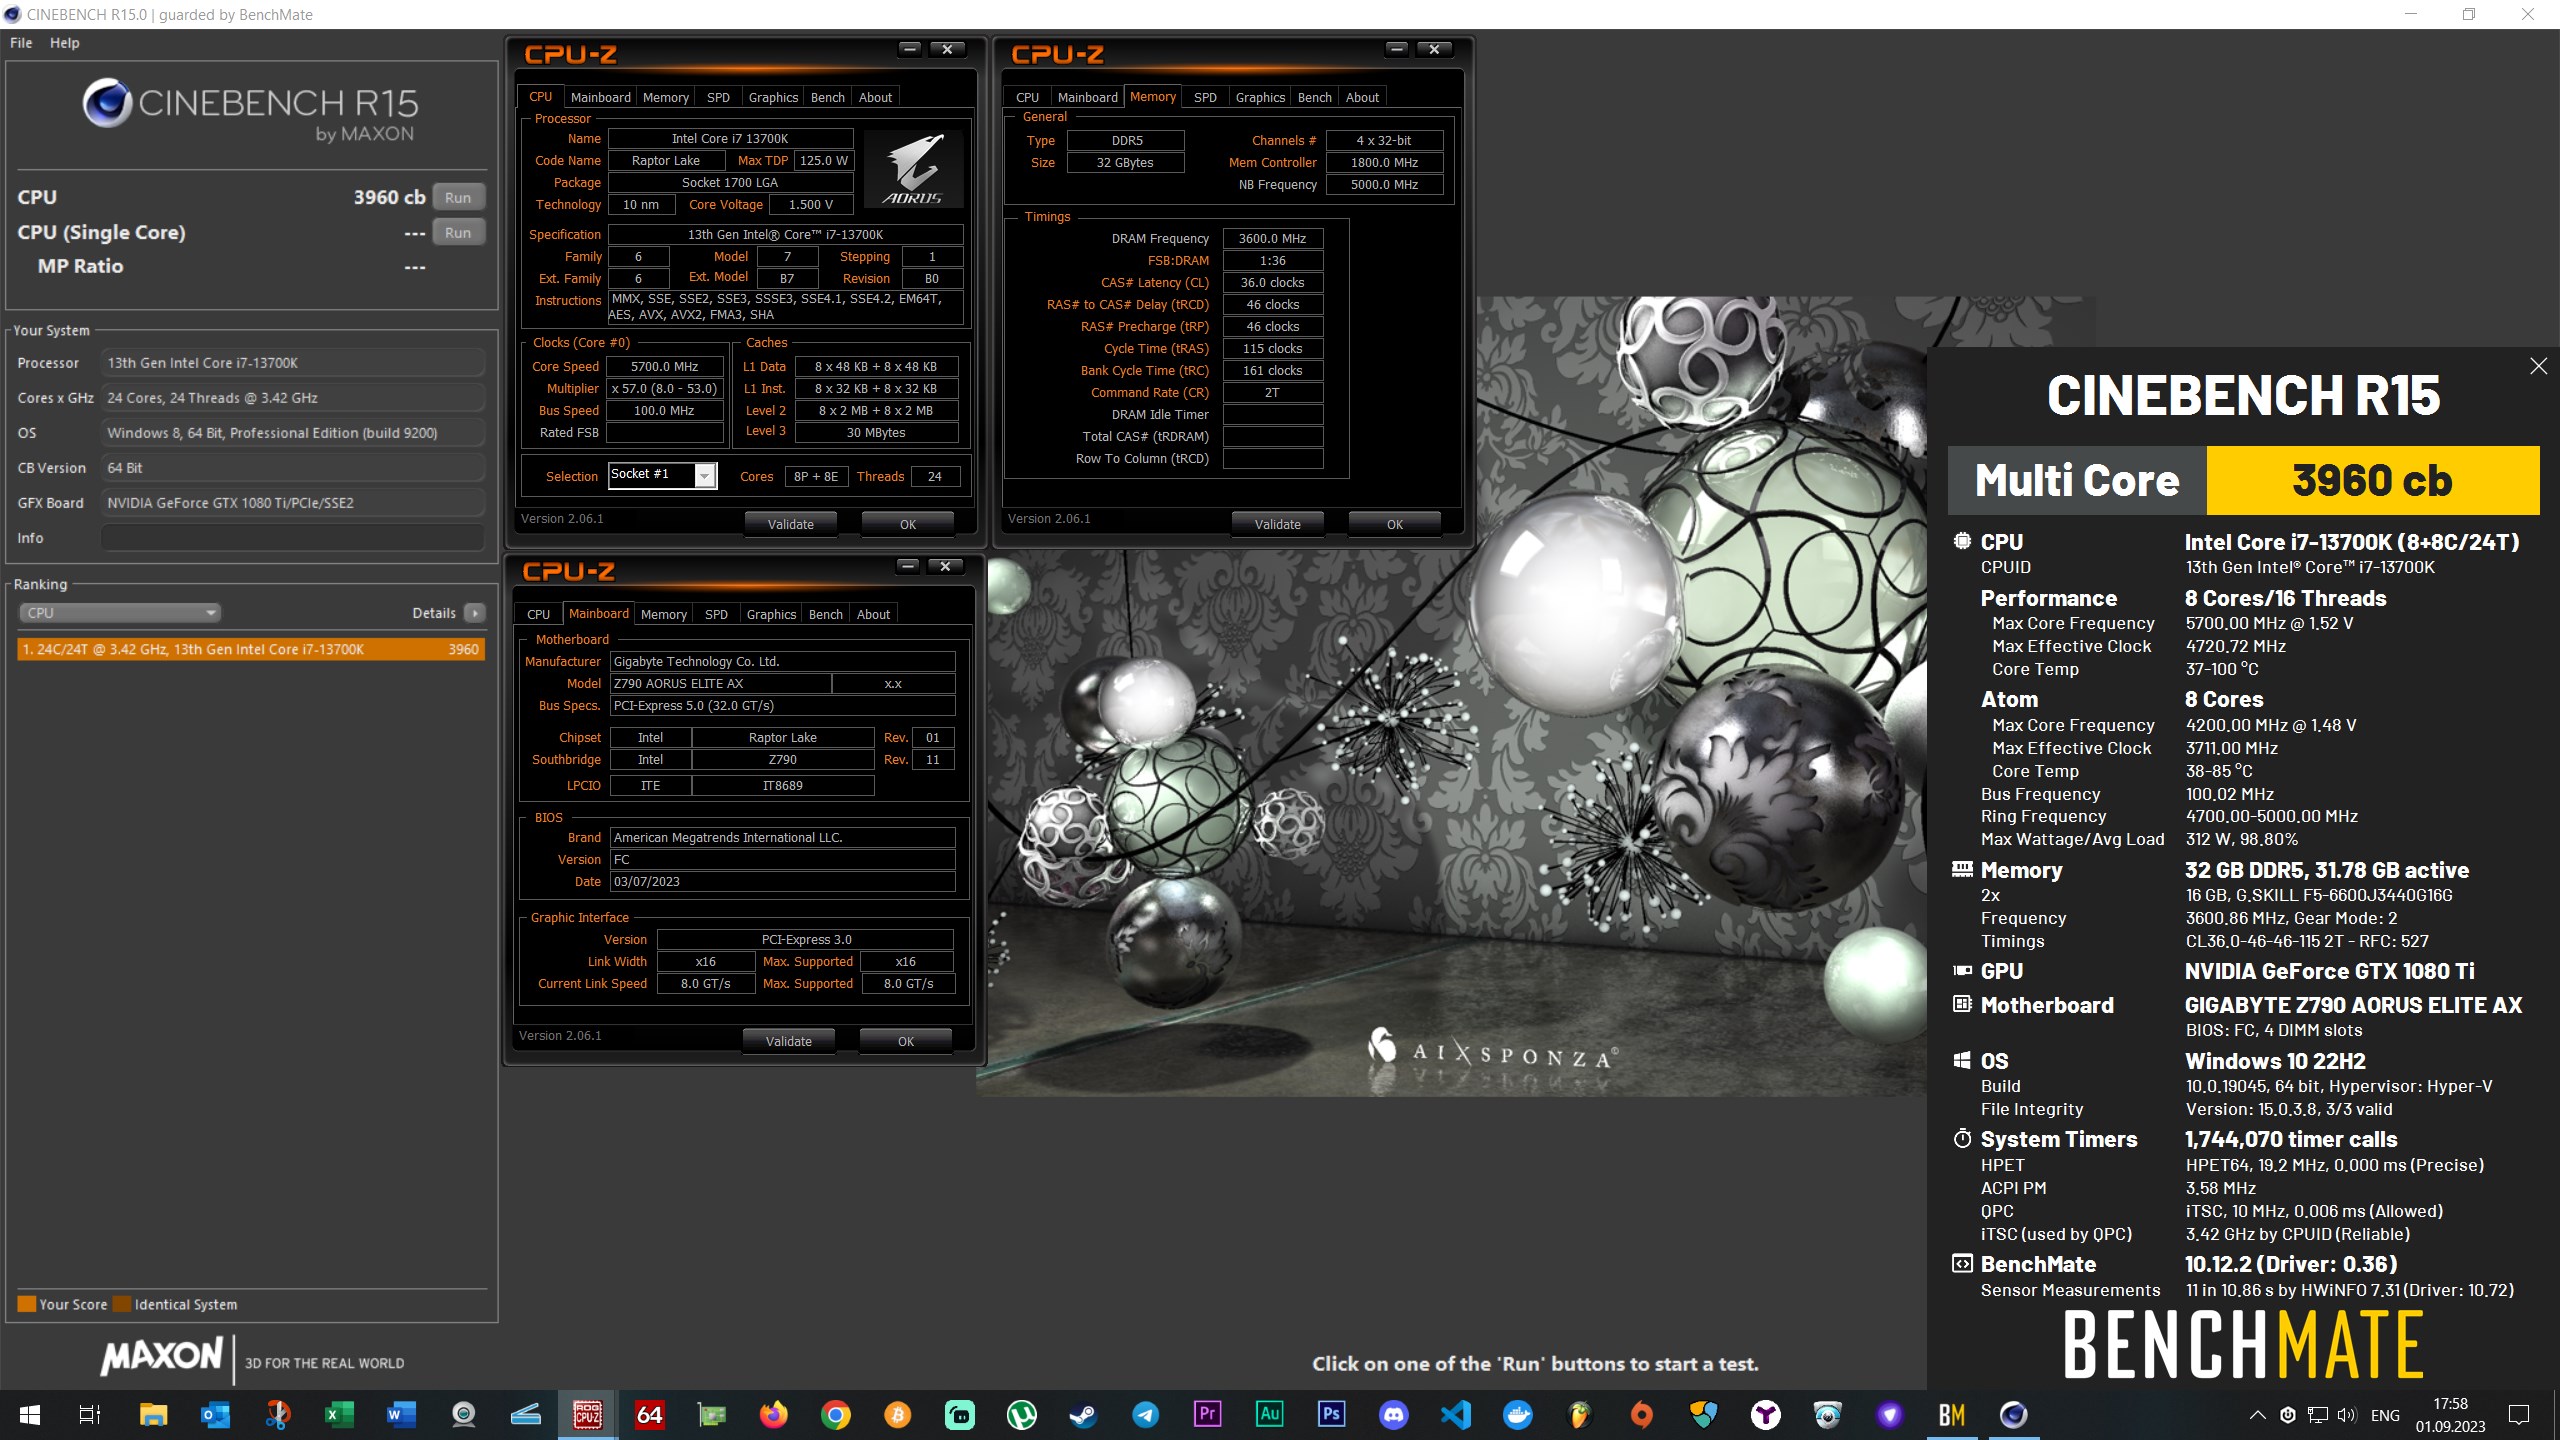Show hidden system tray icons
The height and width of the screenshot is (1440, 2560).
2257,1414
